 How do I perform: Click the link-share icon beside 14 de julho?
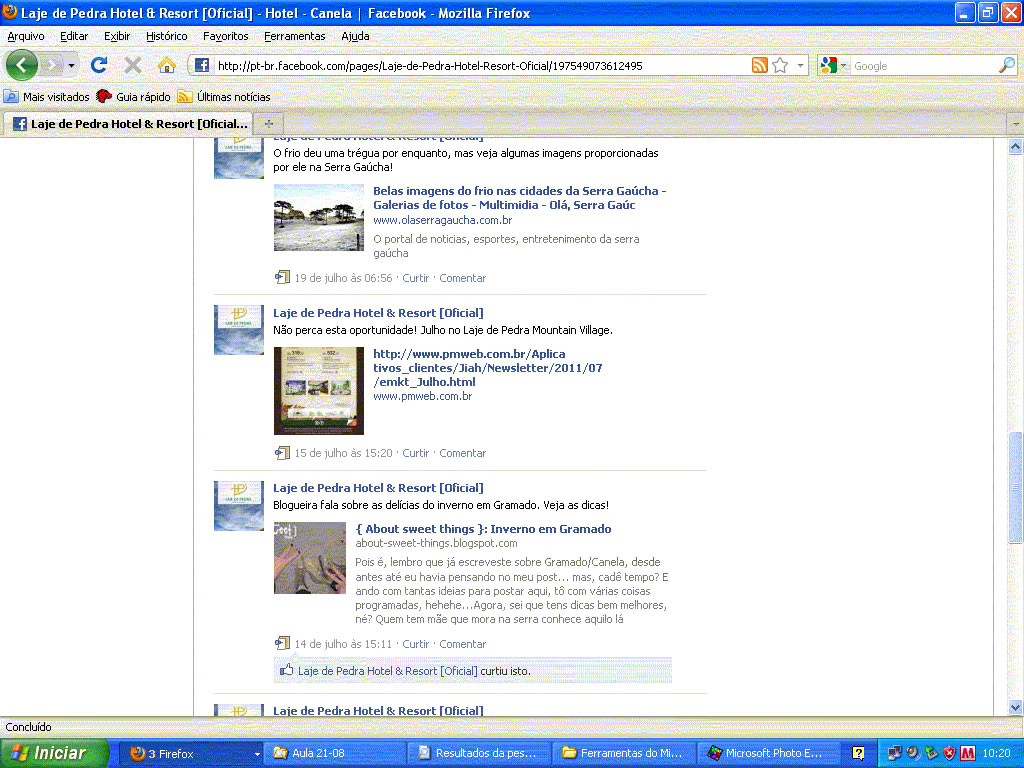(x=282, y=643)
